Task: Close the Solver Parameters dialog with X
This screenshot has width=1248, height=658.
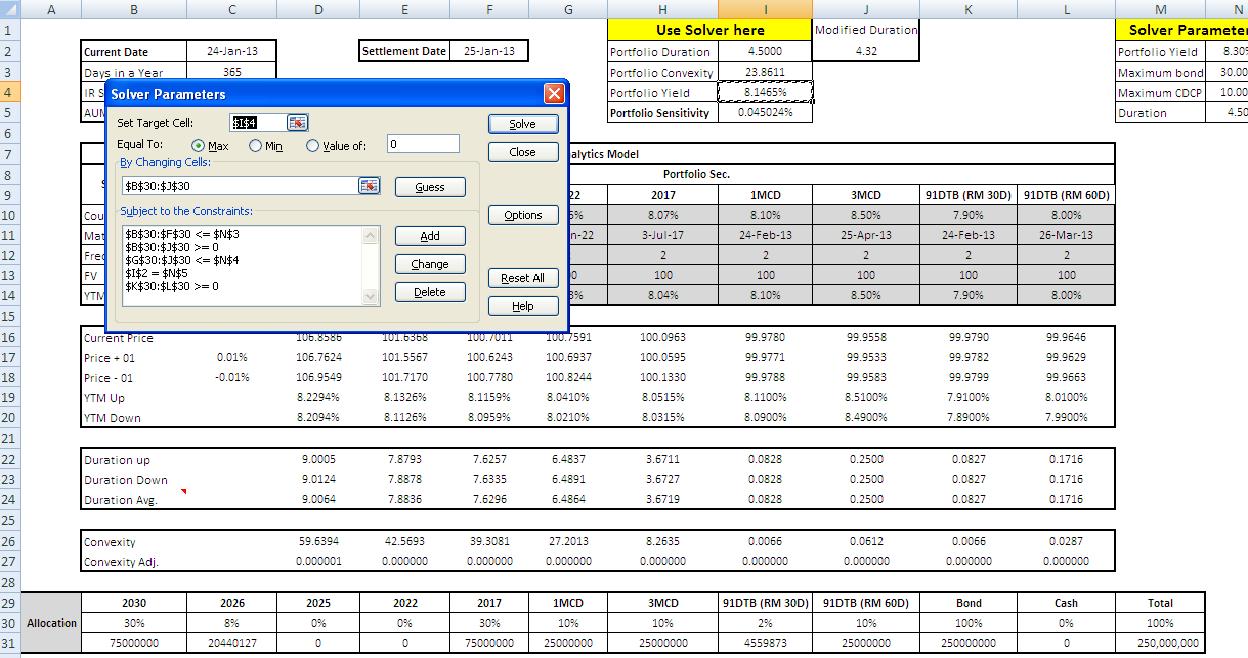Action: tap(554, 94)
